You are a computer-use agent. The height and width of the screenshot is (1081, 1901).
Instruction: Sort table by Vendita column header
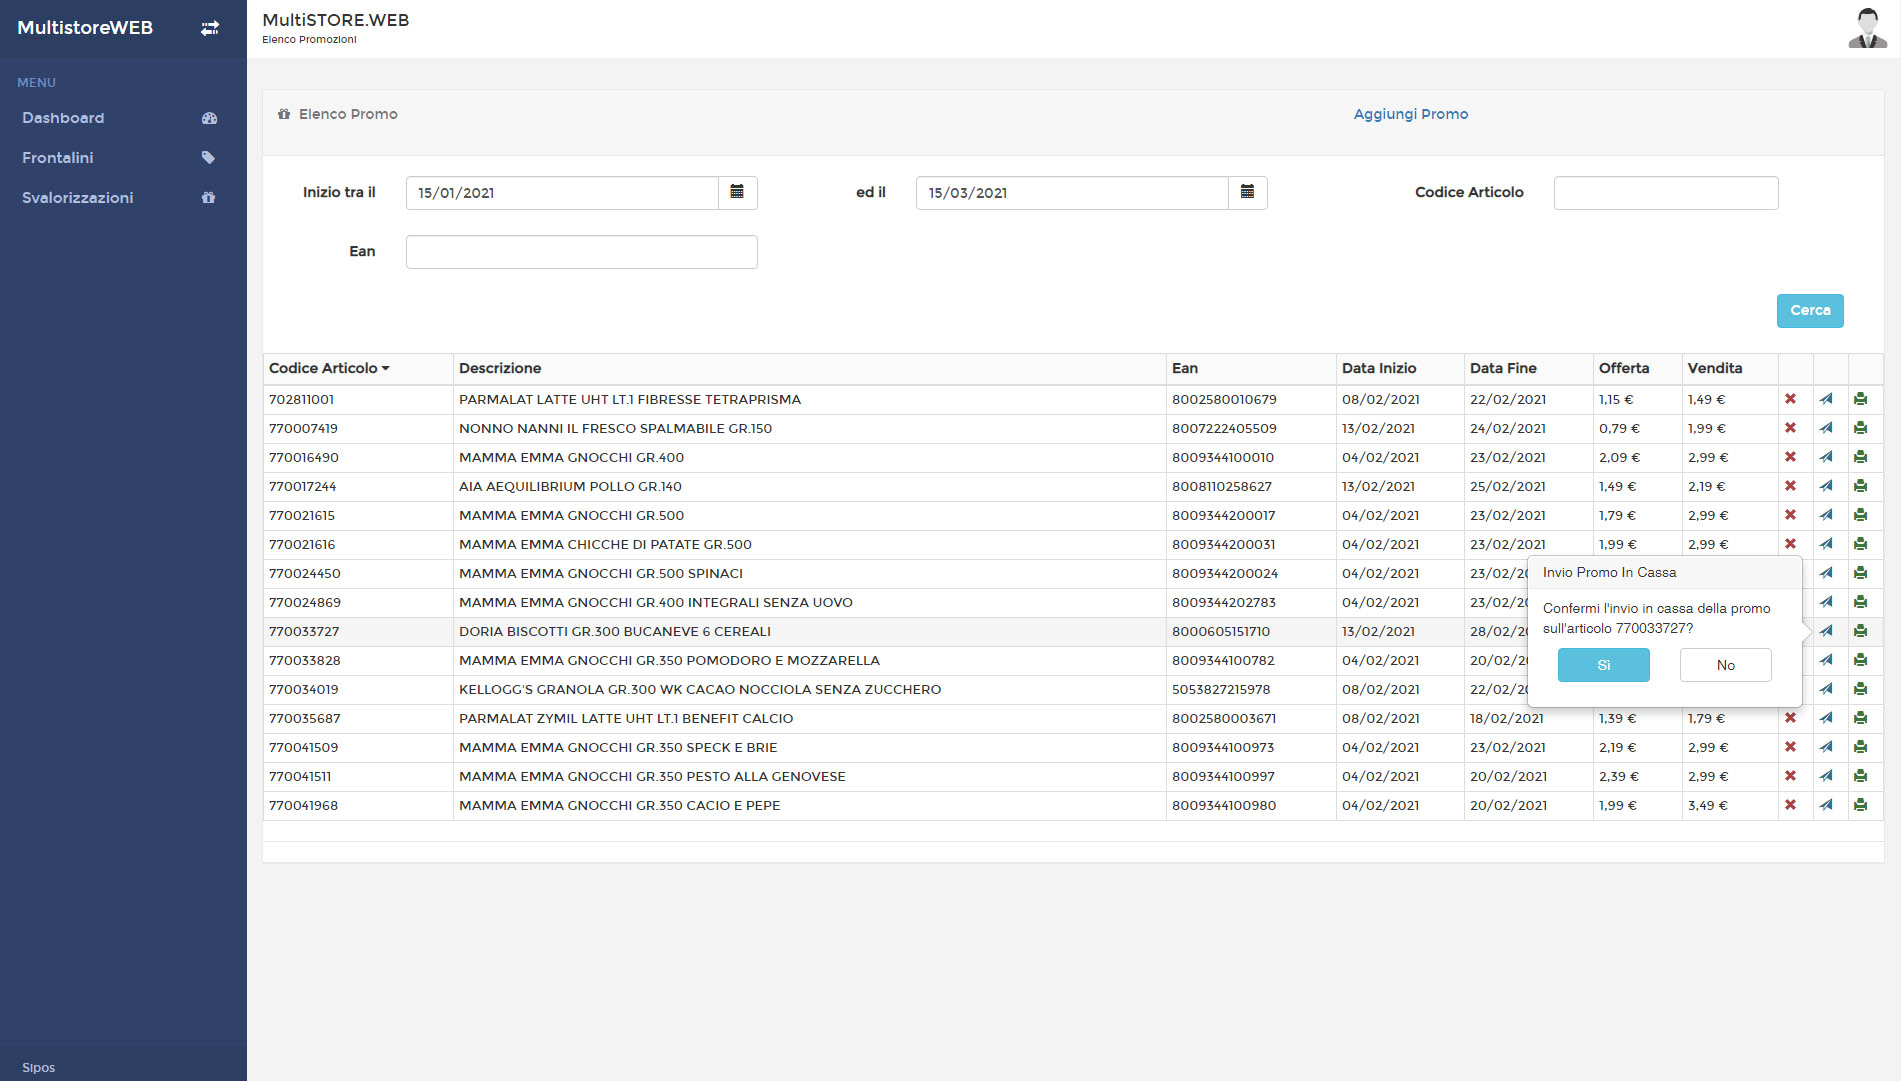click(x=1714, y=368)
